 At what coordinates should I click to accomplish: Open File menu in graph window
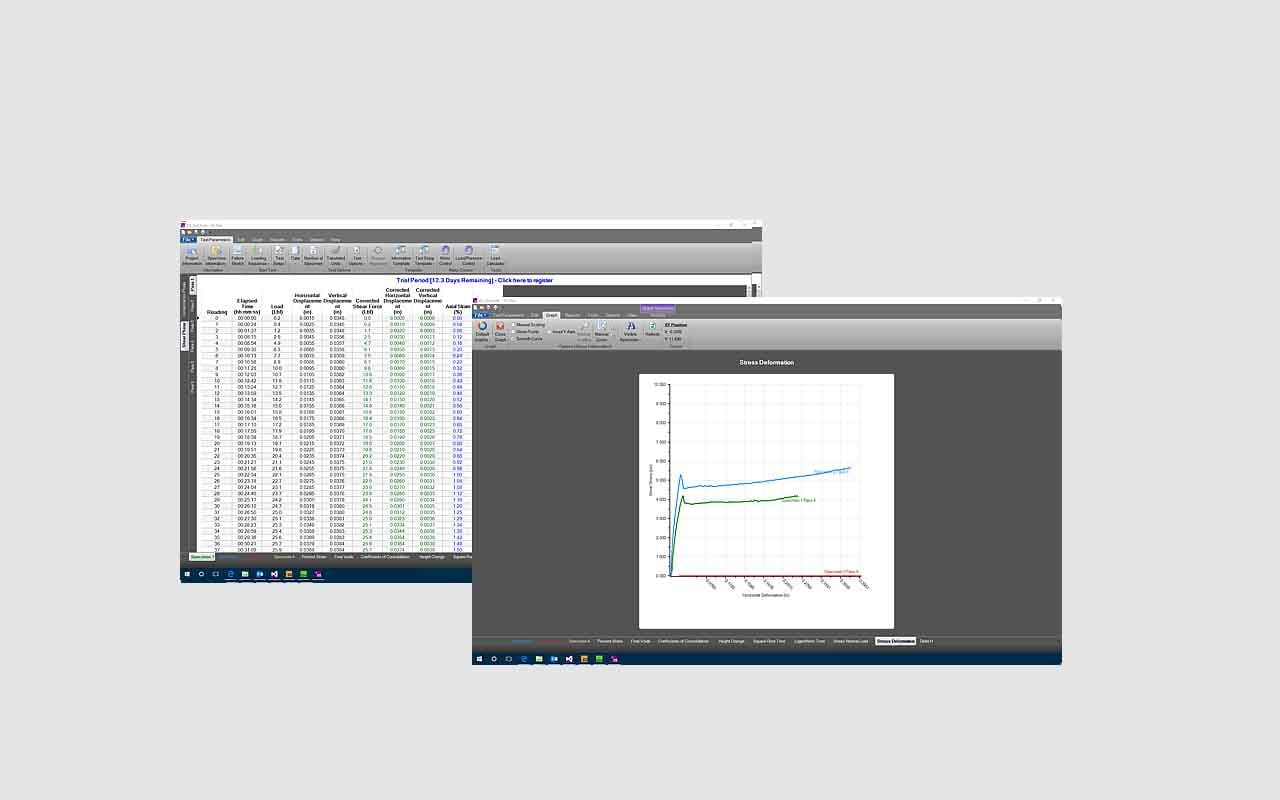point(482,315)
